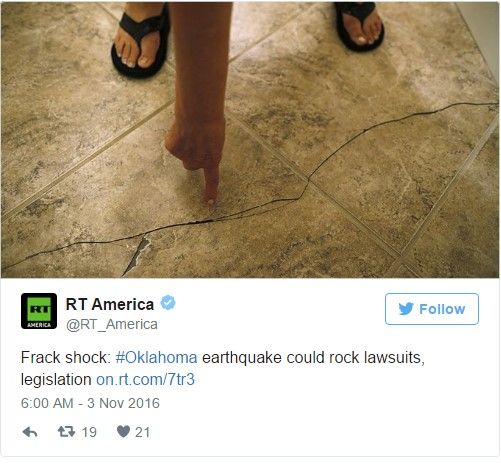Image resolution: width=501 pixels, height=466 pixels.
Task: Click the right flip-flop foot in photo
Action: [x=360, y=26]
